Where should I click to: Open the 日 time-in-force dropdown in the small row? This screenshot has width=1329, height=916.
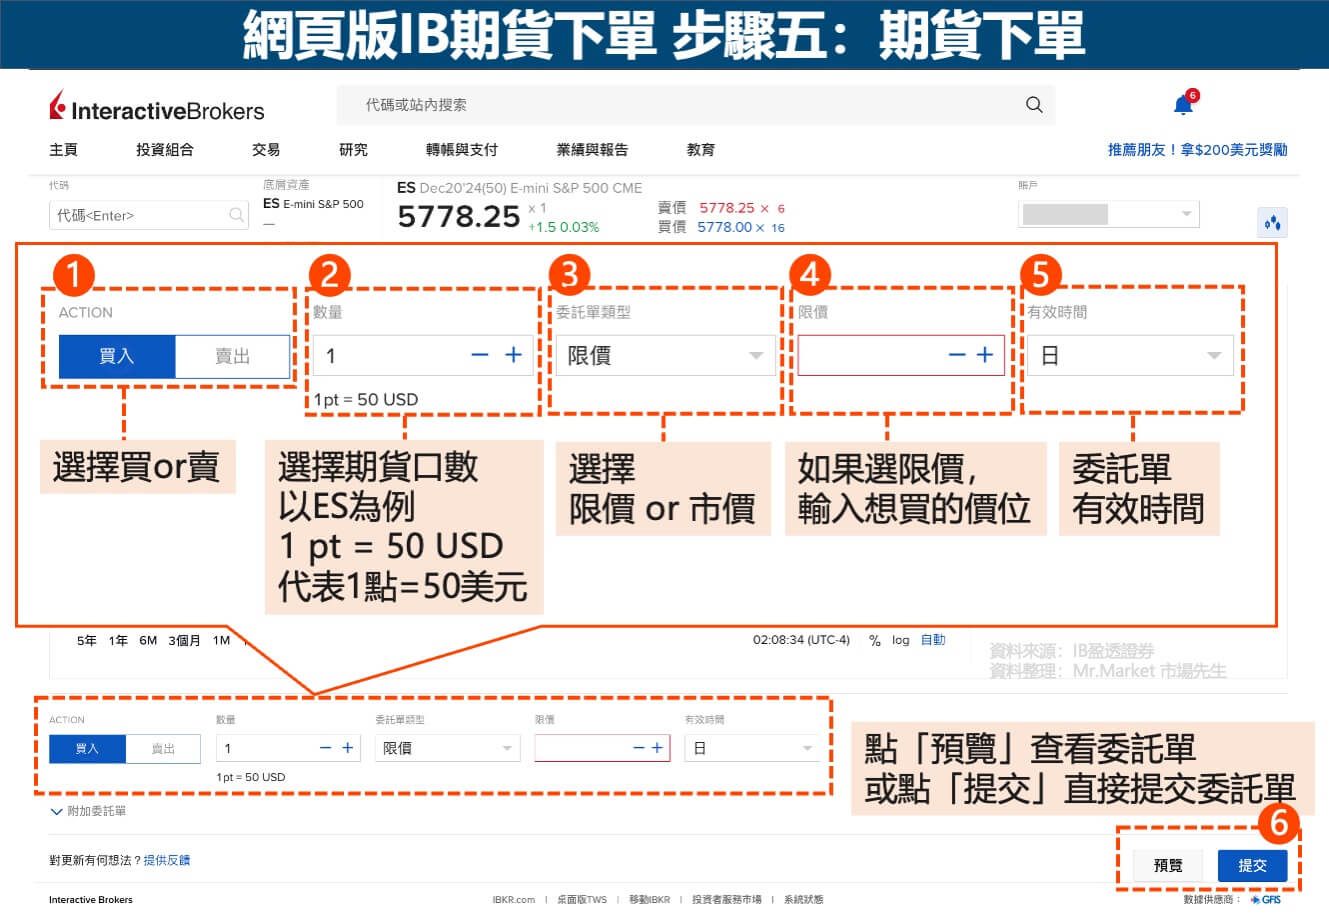[x=752, y=748]
